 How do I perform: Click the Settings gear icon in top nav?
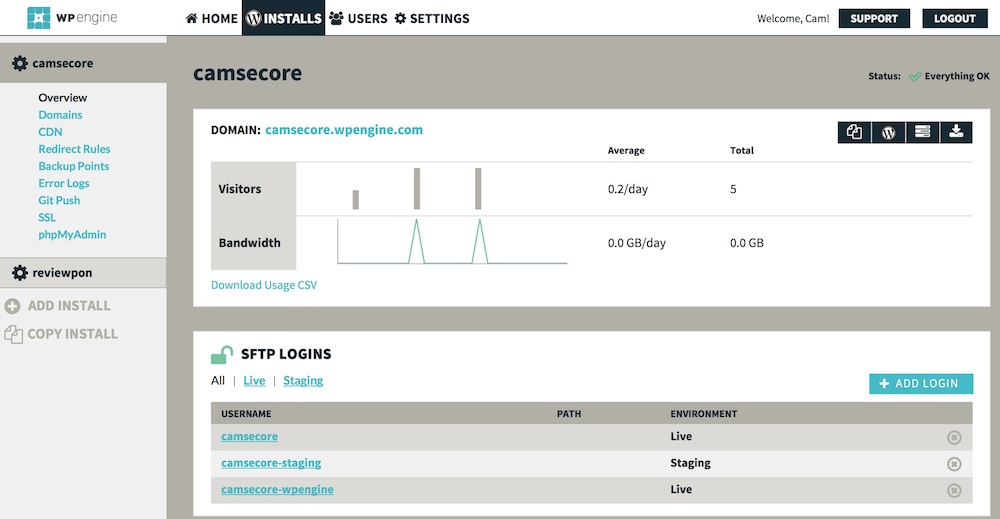tap(401, 18)
